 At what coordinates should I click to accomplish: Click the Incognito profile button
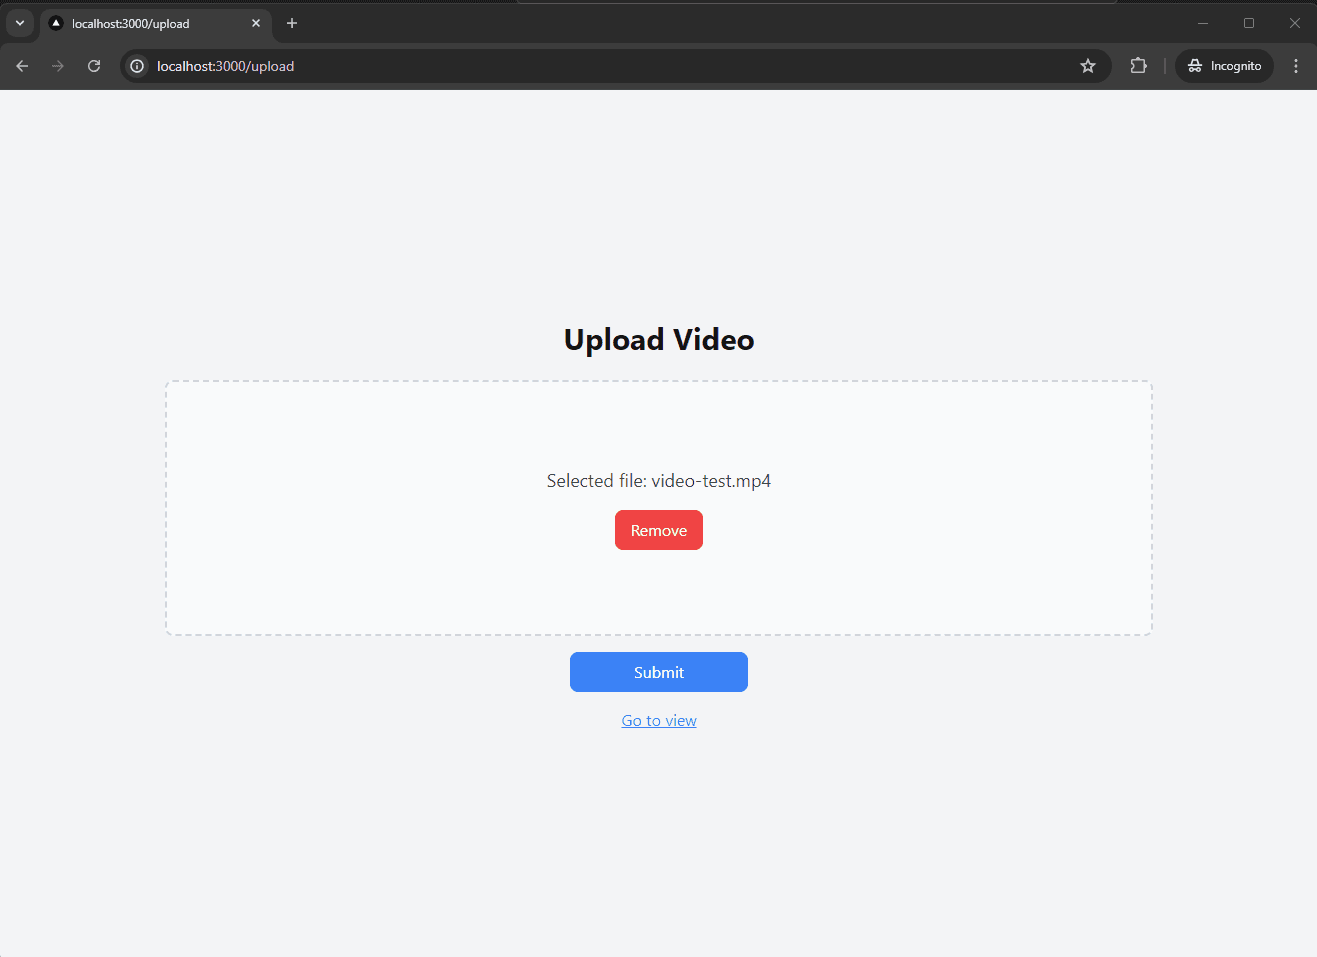pyautogui.click(x=1224, y=66)
